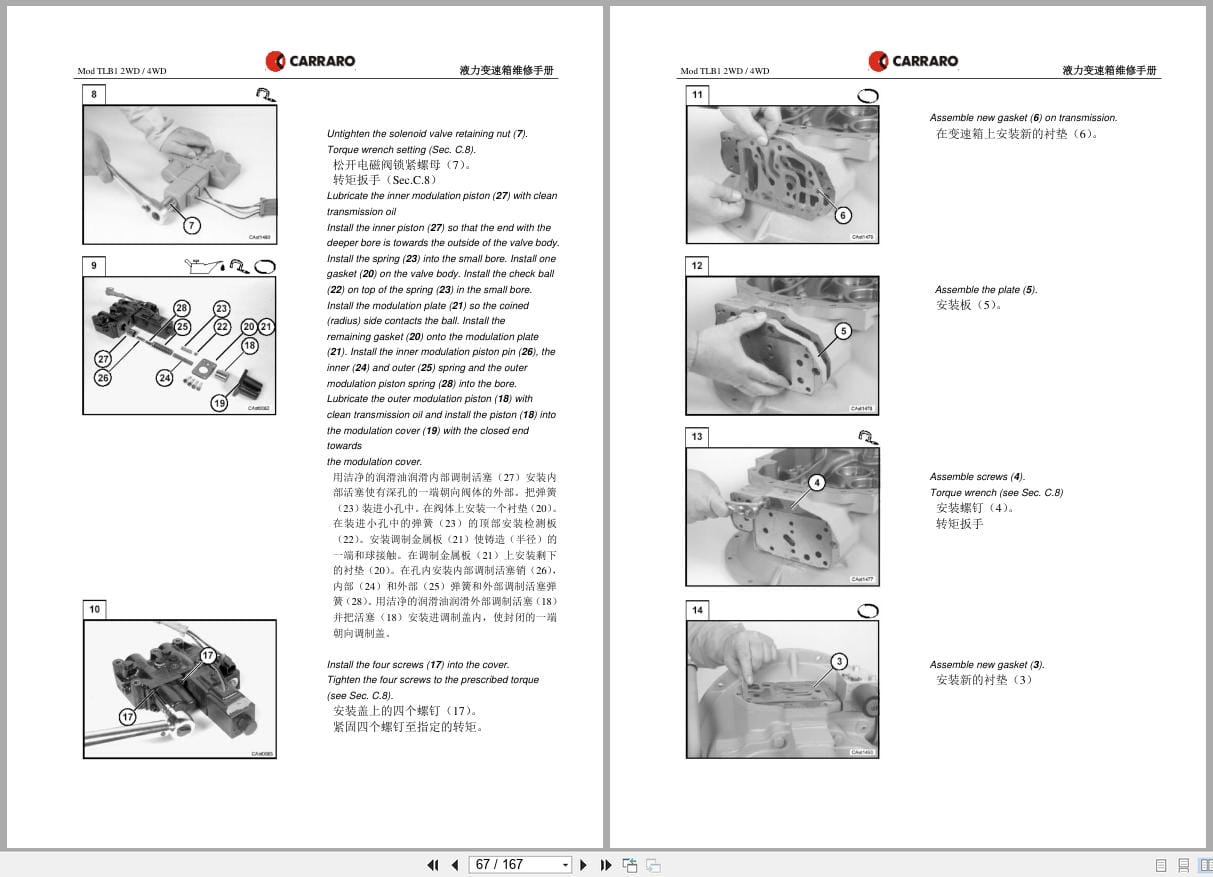The width and height of the screenshot is (1213, 877).
Task: Switch to single page view
Action: pos(1161,865)
